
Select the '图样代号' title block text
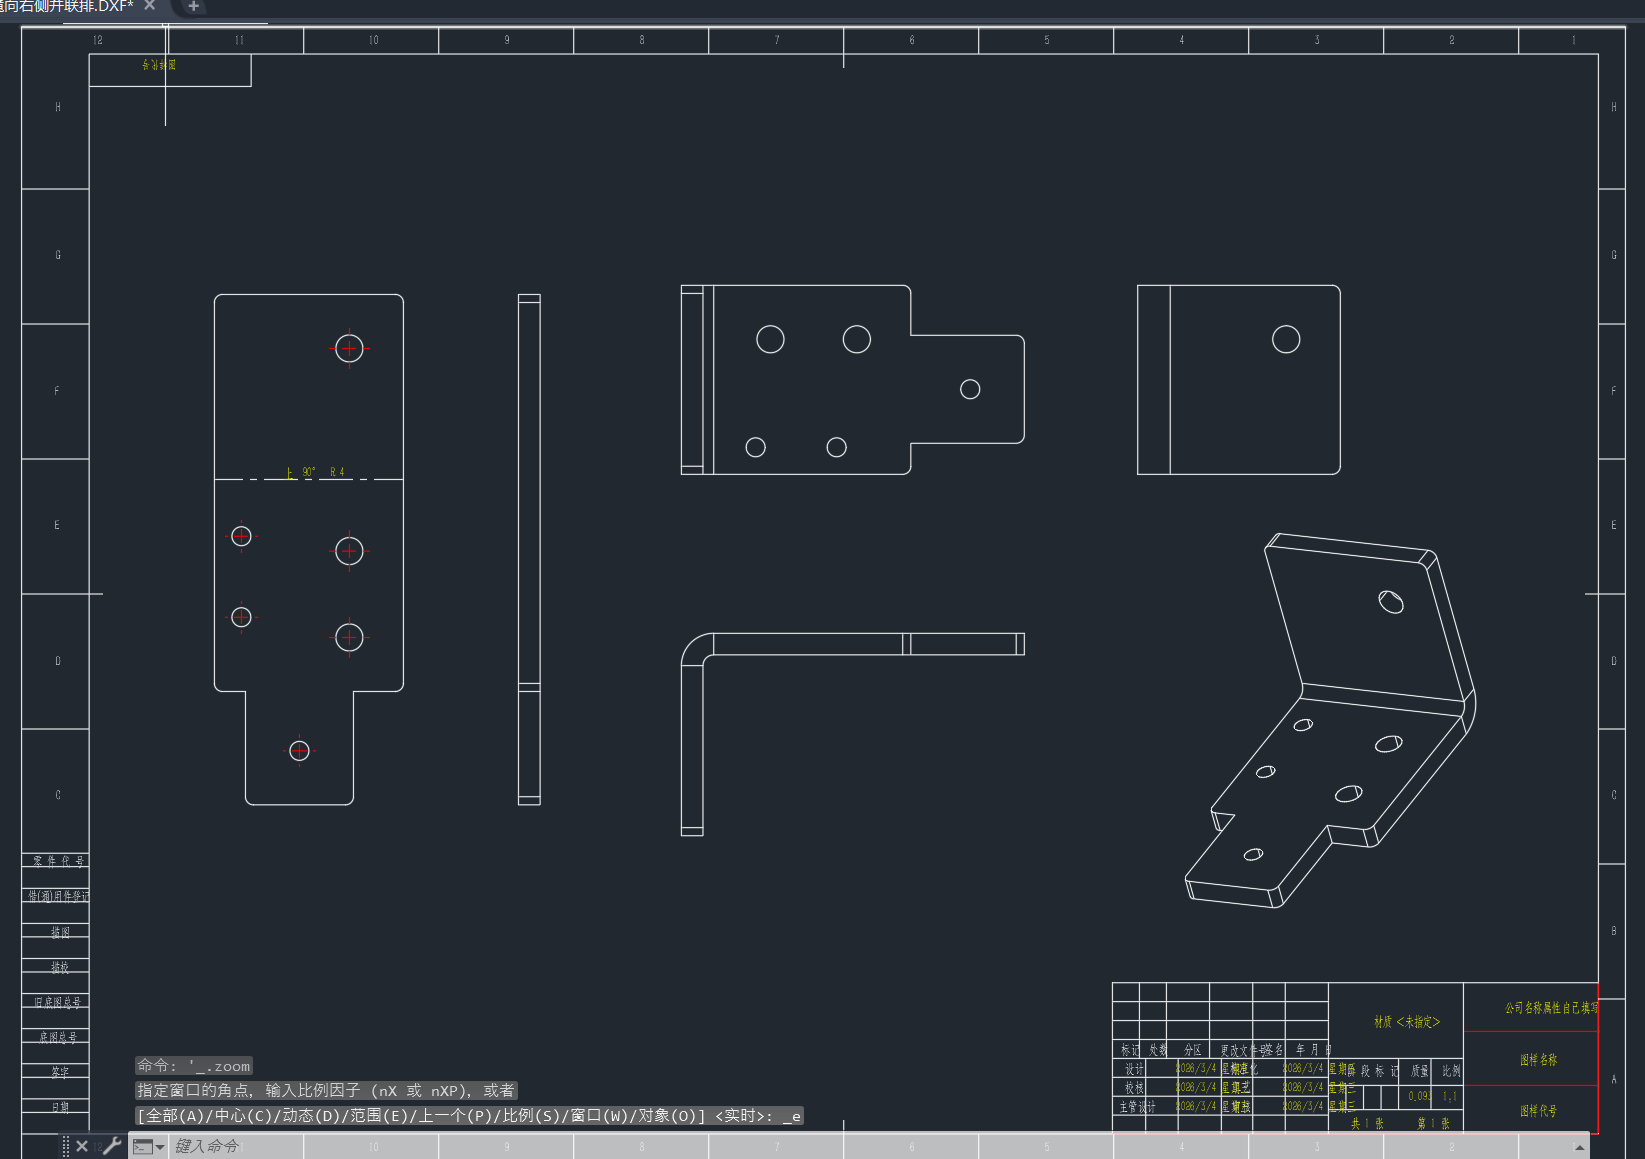(1538, 1111)
